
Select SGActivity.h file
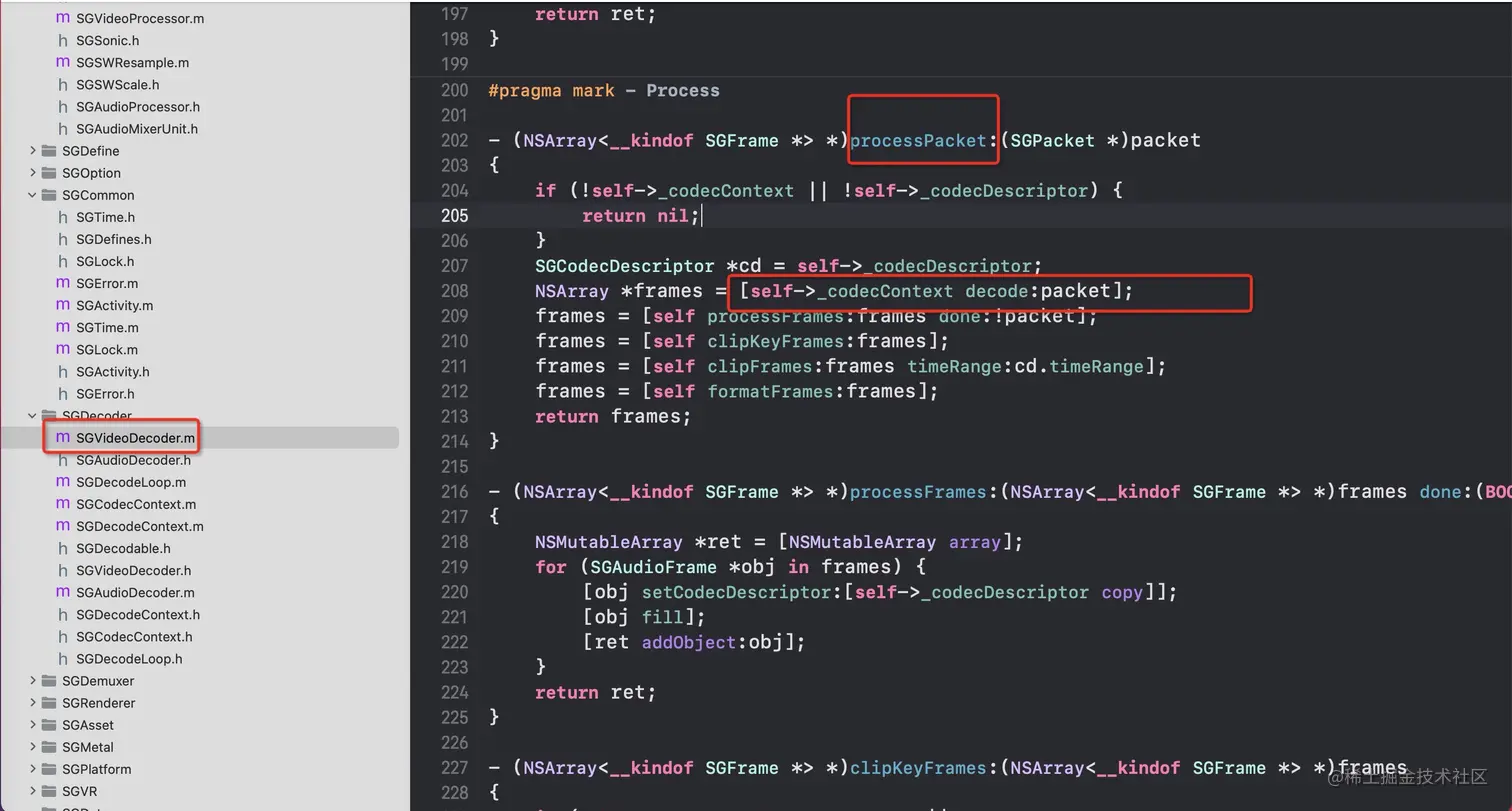[112, 371]
